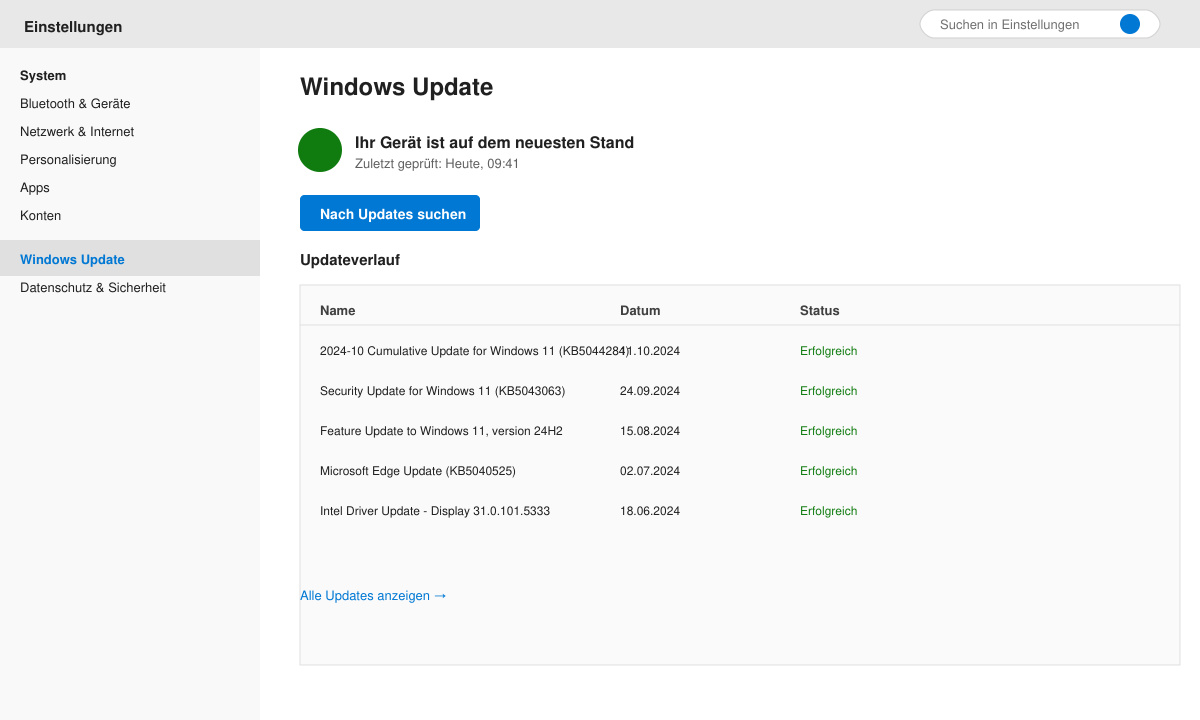Open Bluetooth & Geräte settings

coord(75,104)
